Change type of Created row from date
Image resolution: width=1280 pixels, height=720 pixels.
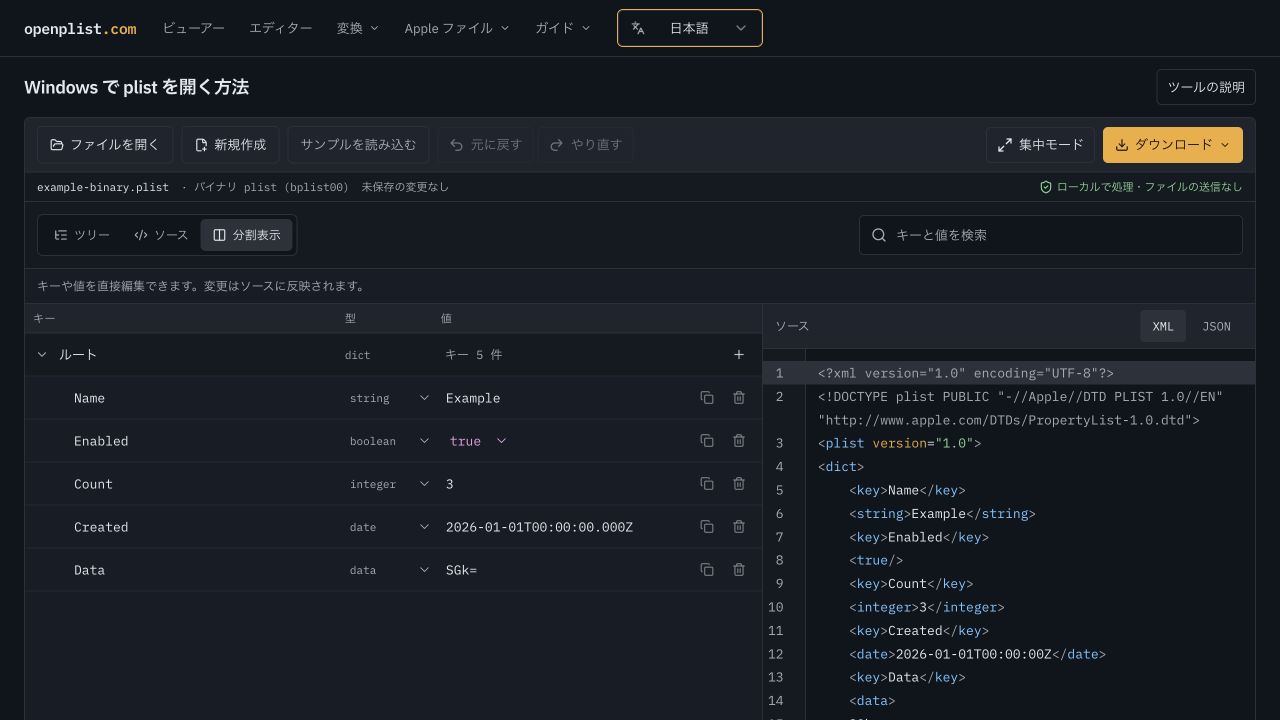click(x=389, y=527)
